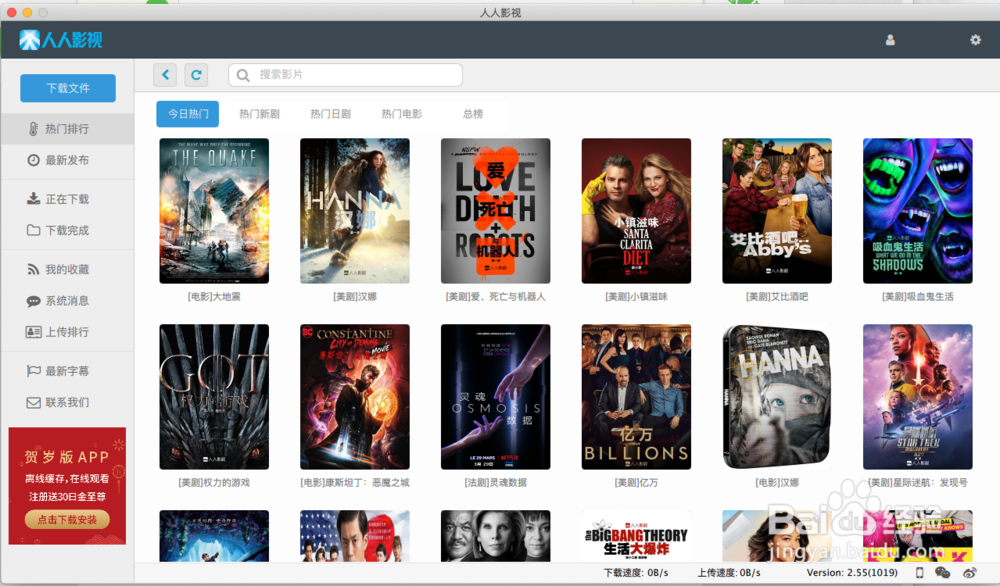Open the Big Bang Theory 生活大爆炸 poster

click(636, 536)
